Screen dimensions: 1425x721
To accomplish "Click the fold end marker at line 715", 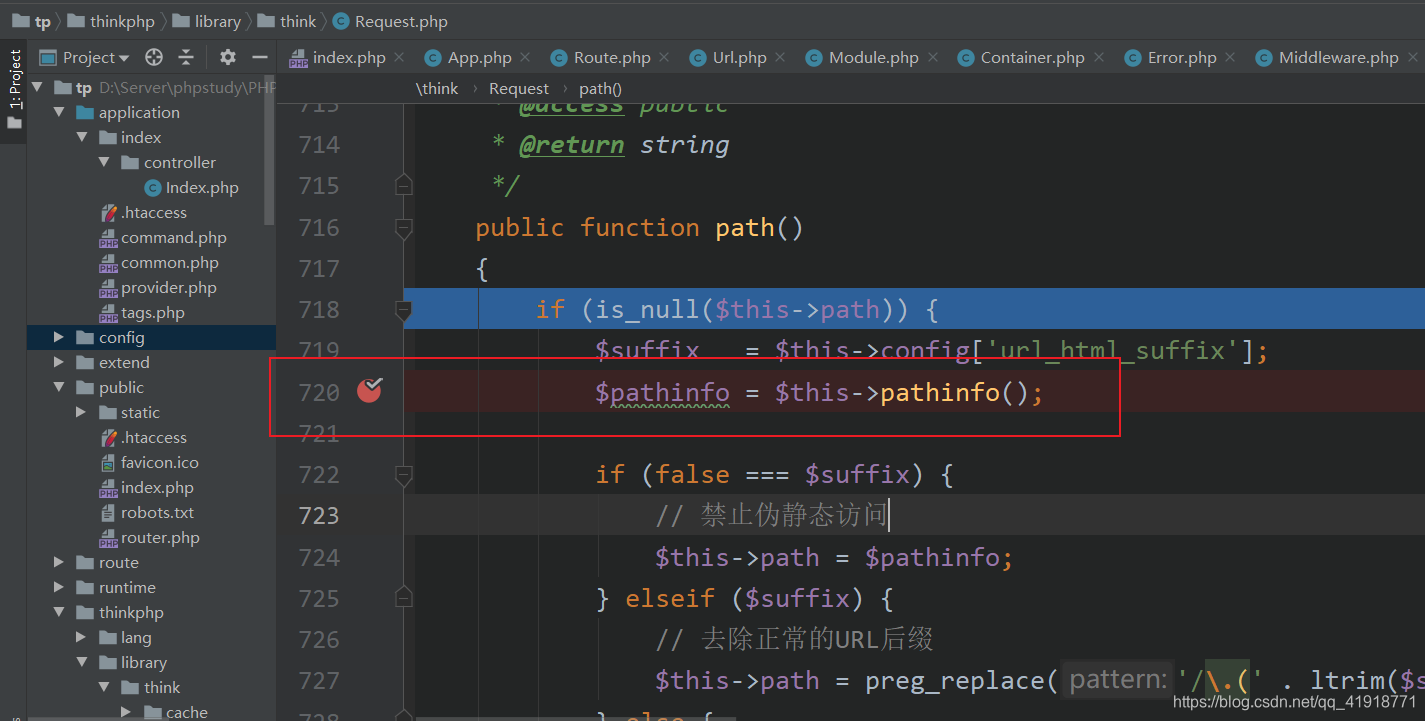I will click(403, 186).
